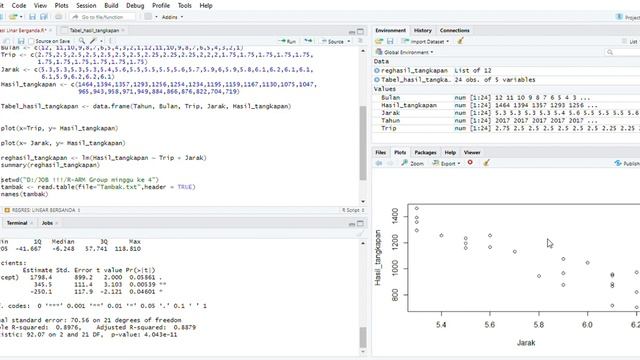This screenshot has height=360, width=640.
Task: Open the Global Environment dropdown
Action: pyautogui.click(x=404, y=52)
